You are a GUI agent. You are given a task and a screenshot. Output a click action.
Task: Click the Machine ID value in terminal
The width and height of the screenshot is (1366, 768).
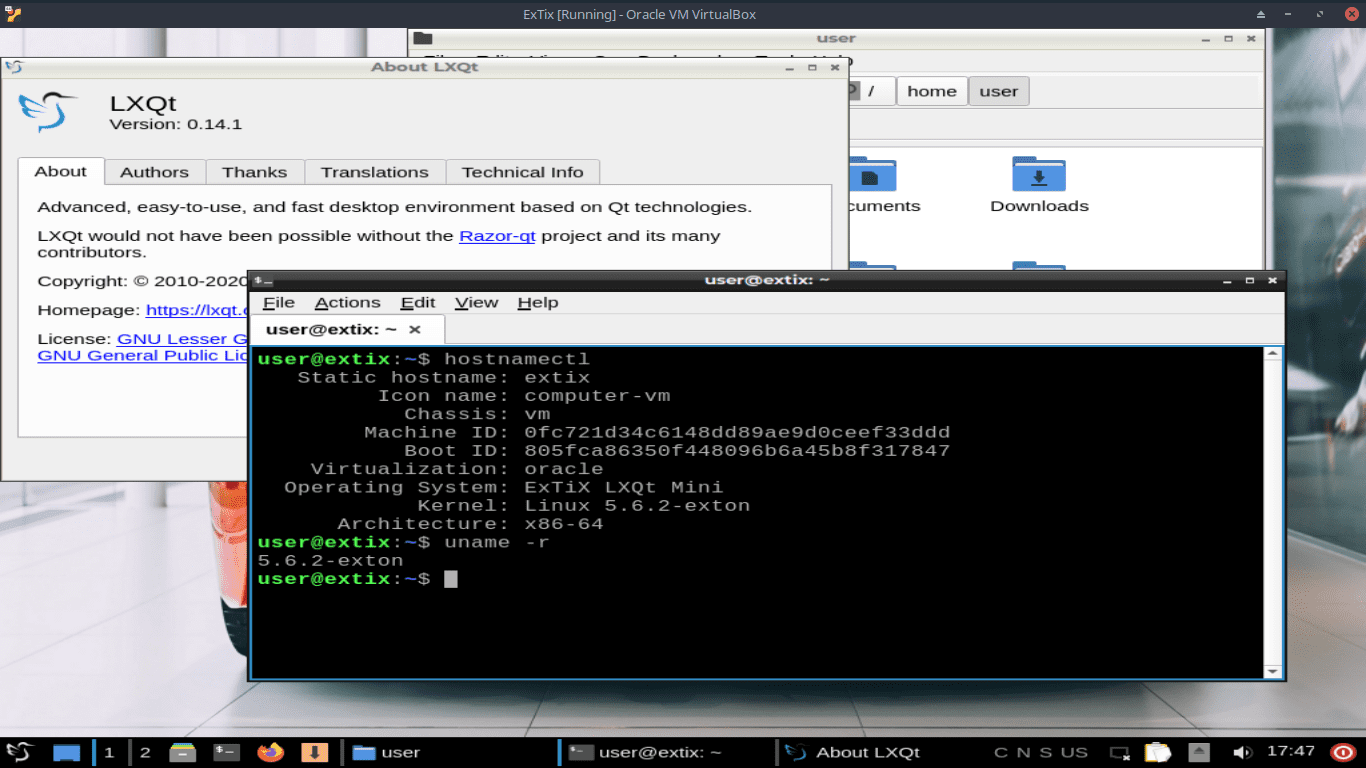click(737, 432)
